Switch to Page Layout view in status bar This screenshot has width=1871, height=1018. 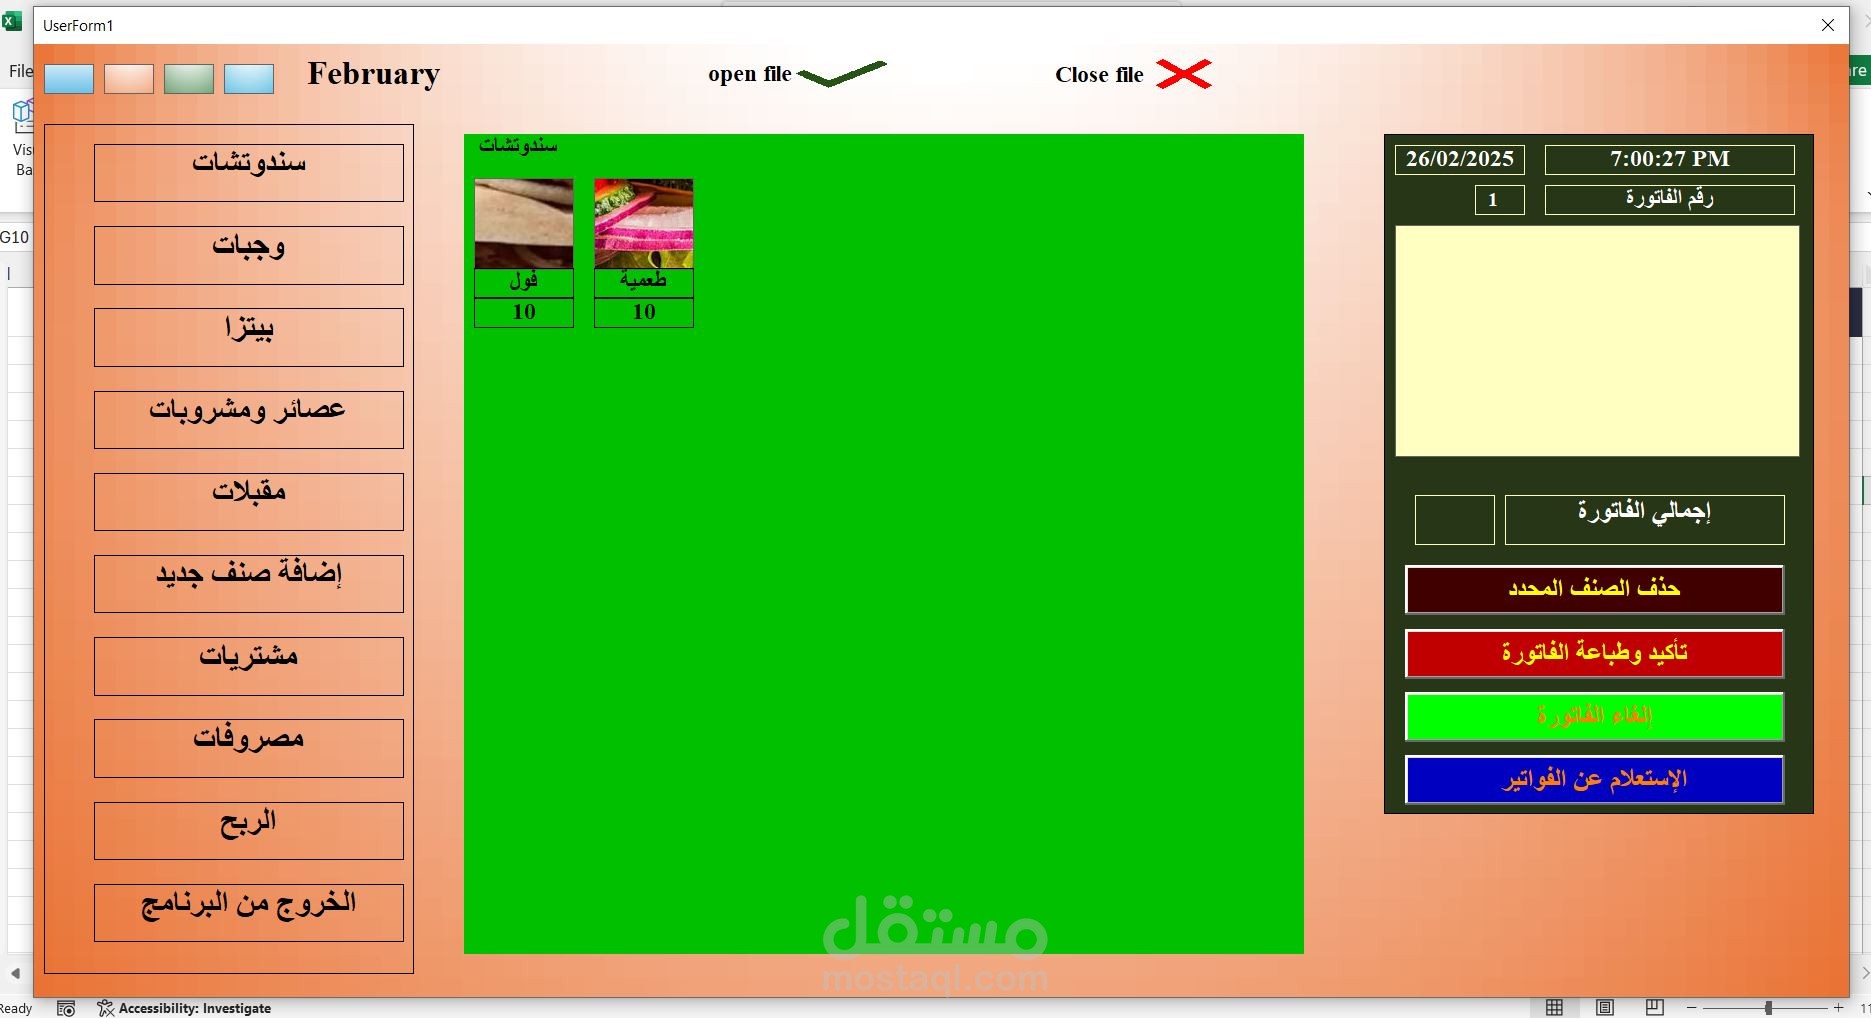coord(1605,1007)
